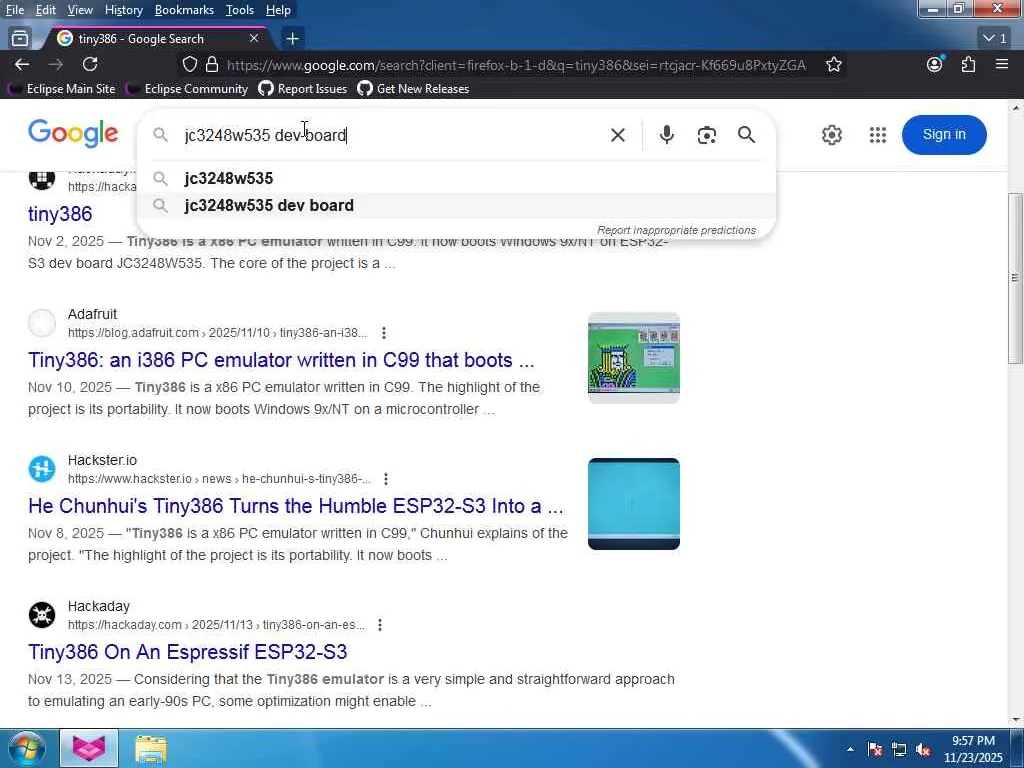Click the Google logo
Viewport: 1024px width, 768px height.
(73, 134)
